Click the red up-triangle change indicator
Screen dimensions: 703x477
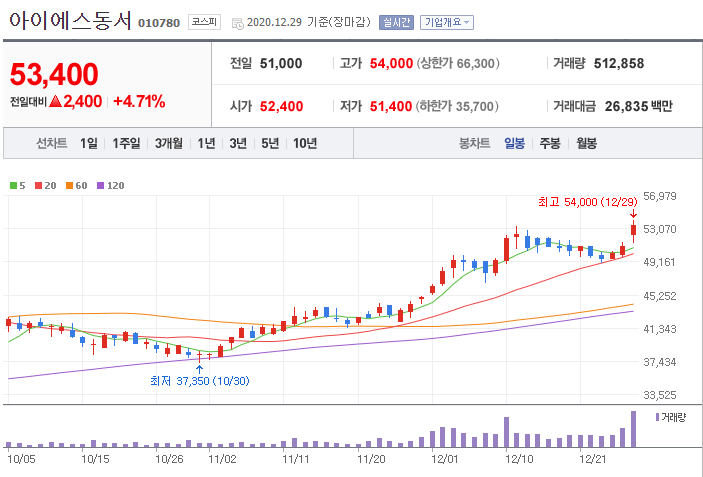55,101
